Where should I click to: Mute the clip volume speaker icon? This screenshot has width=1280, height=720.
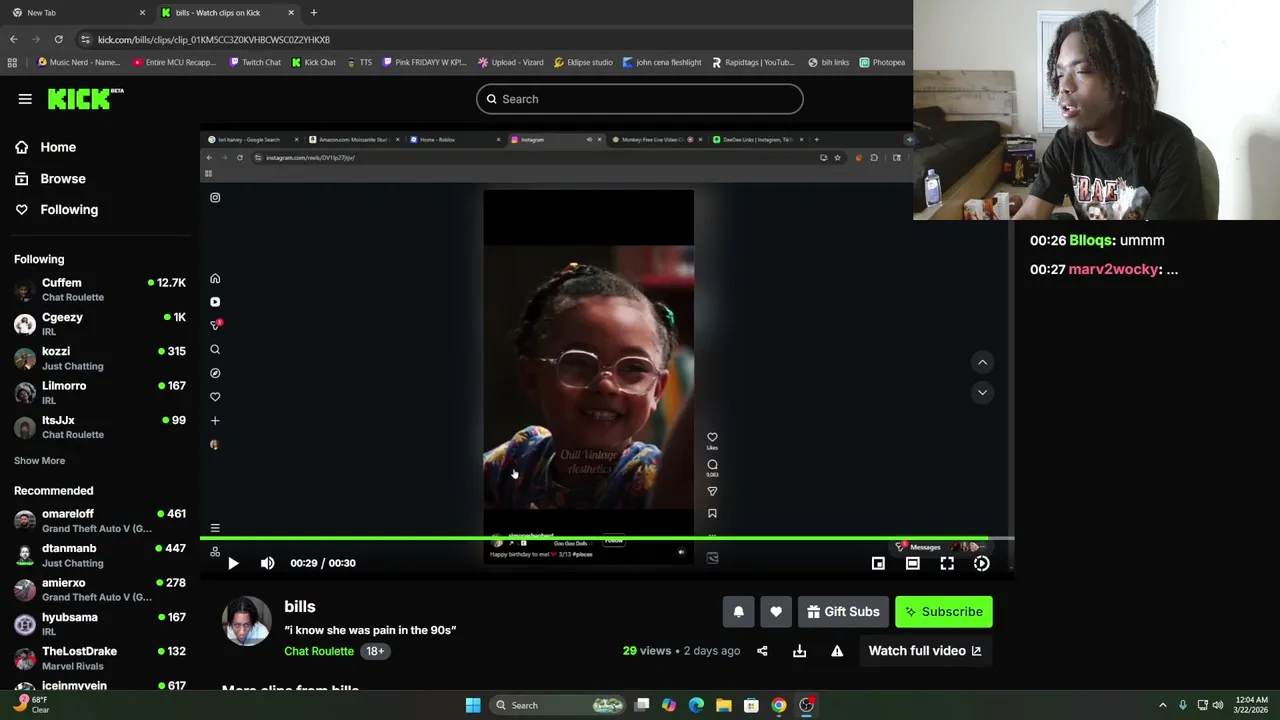267,563
